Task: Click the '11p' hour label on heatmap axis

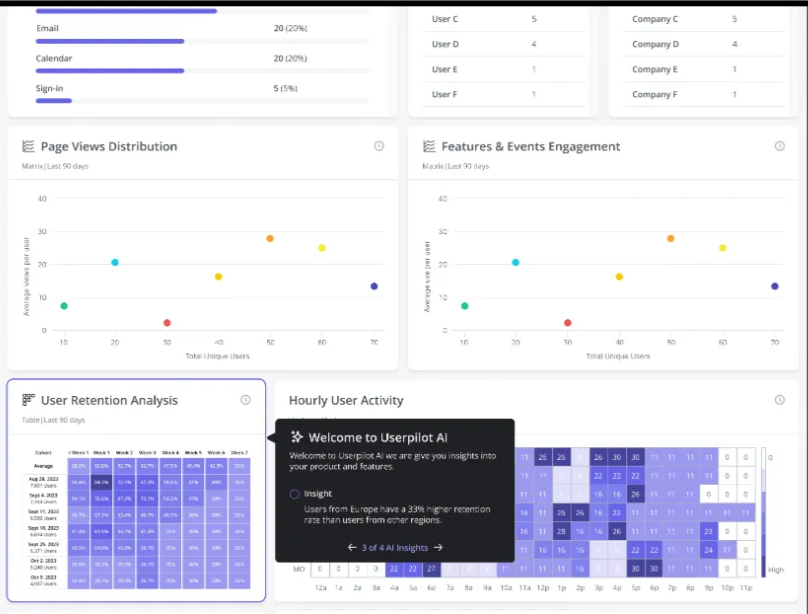Action: pos(746,587)
